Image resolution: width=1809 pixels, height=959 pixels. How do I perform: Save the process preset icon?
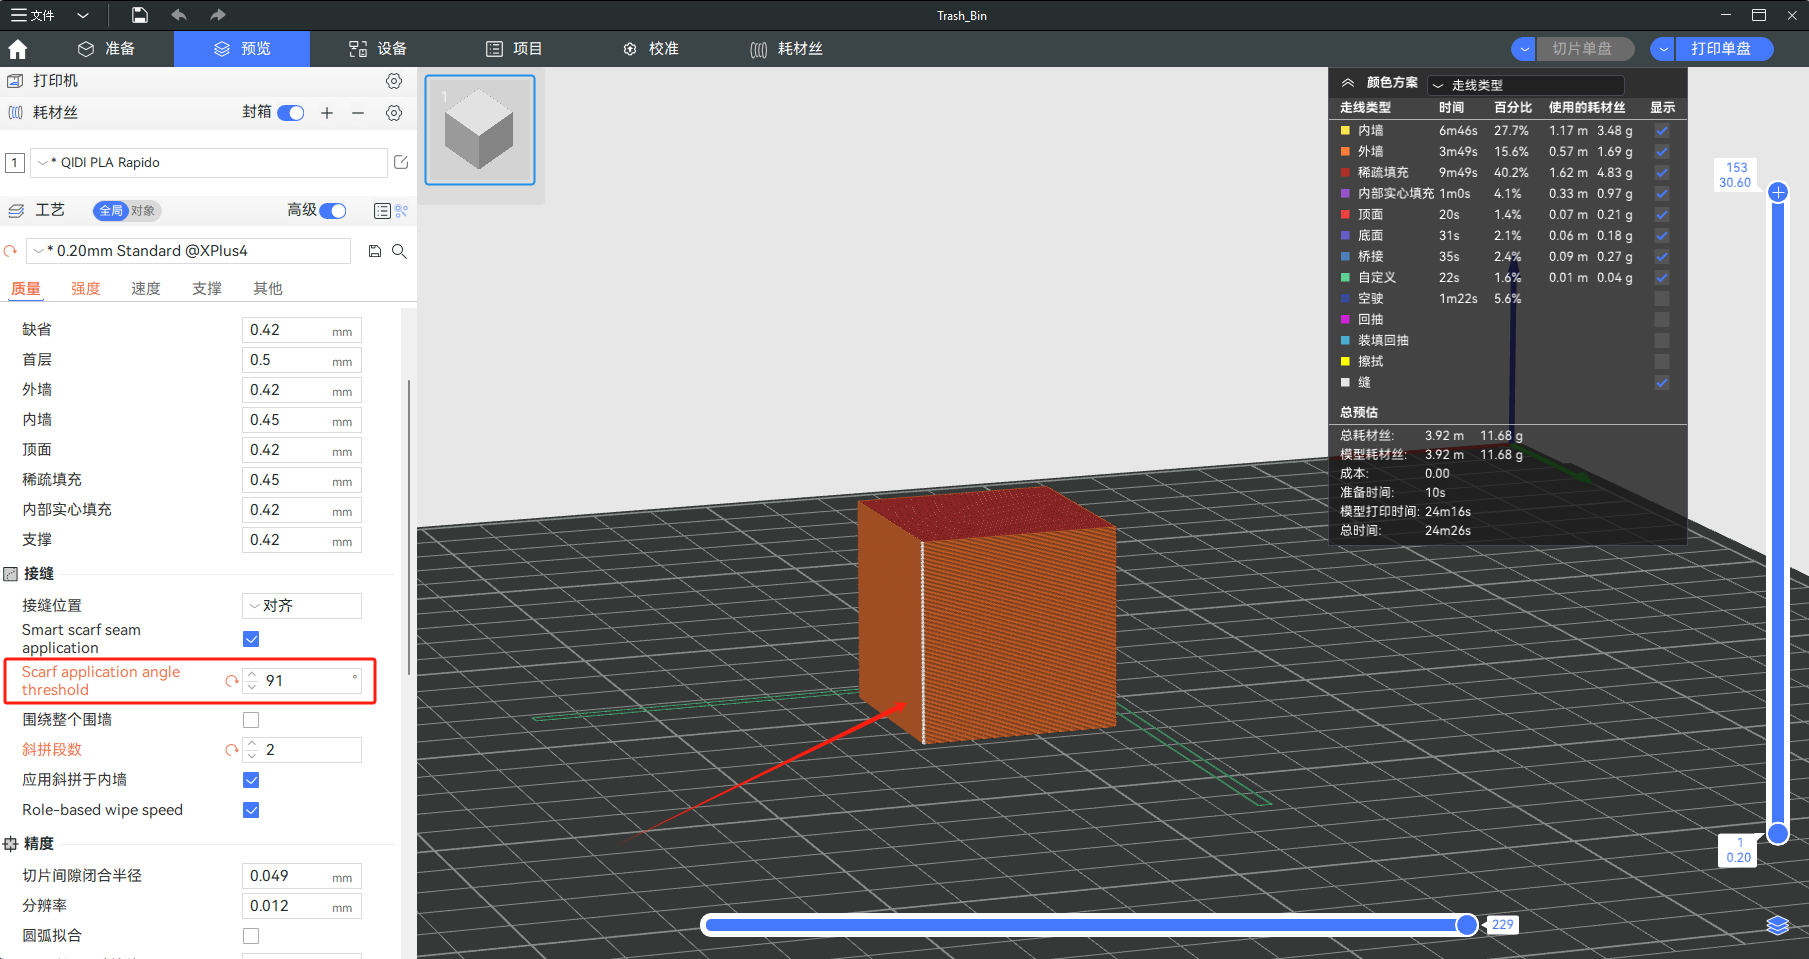(375, 251)
